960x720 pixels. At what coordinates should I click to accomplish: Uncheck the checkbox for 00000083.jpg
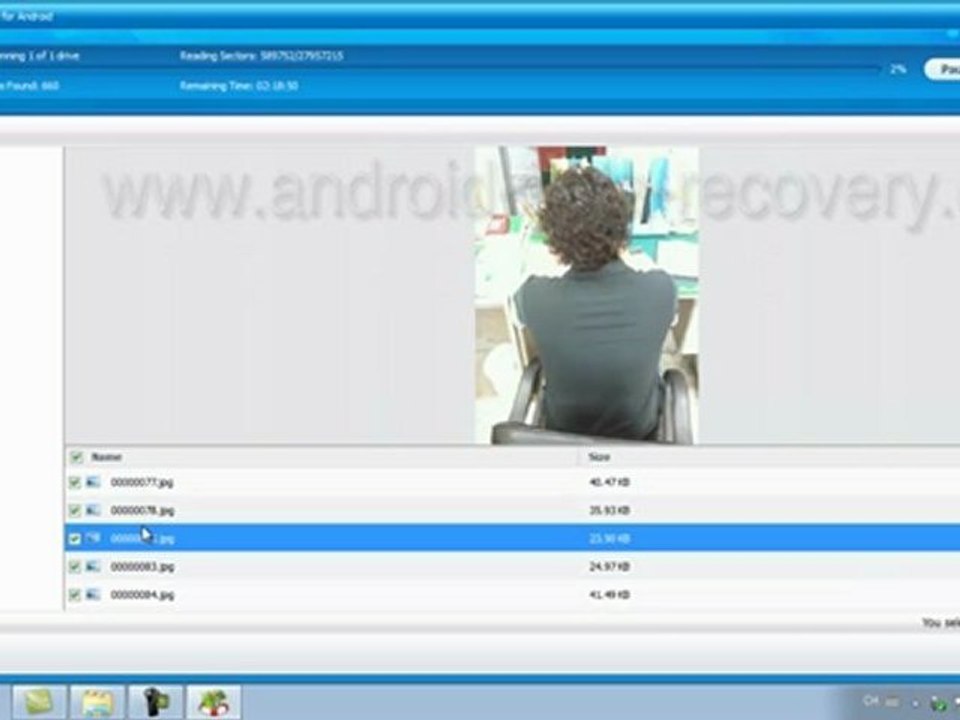pos(75,567)
